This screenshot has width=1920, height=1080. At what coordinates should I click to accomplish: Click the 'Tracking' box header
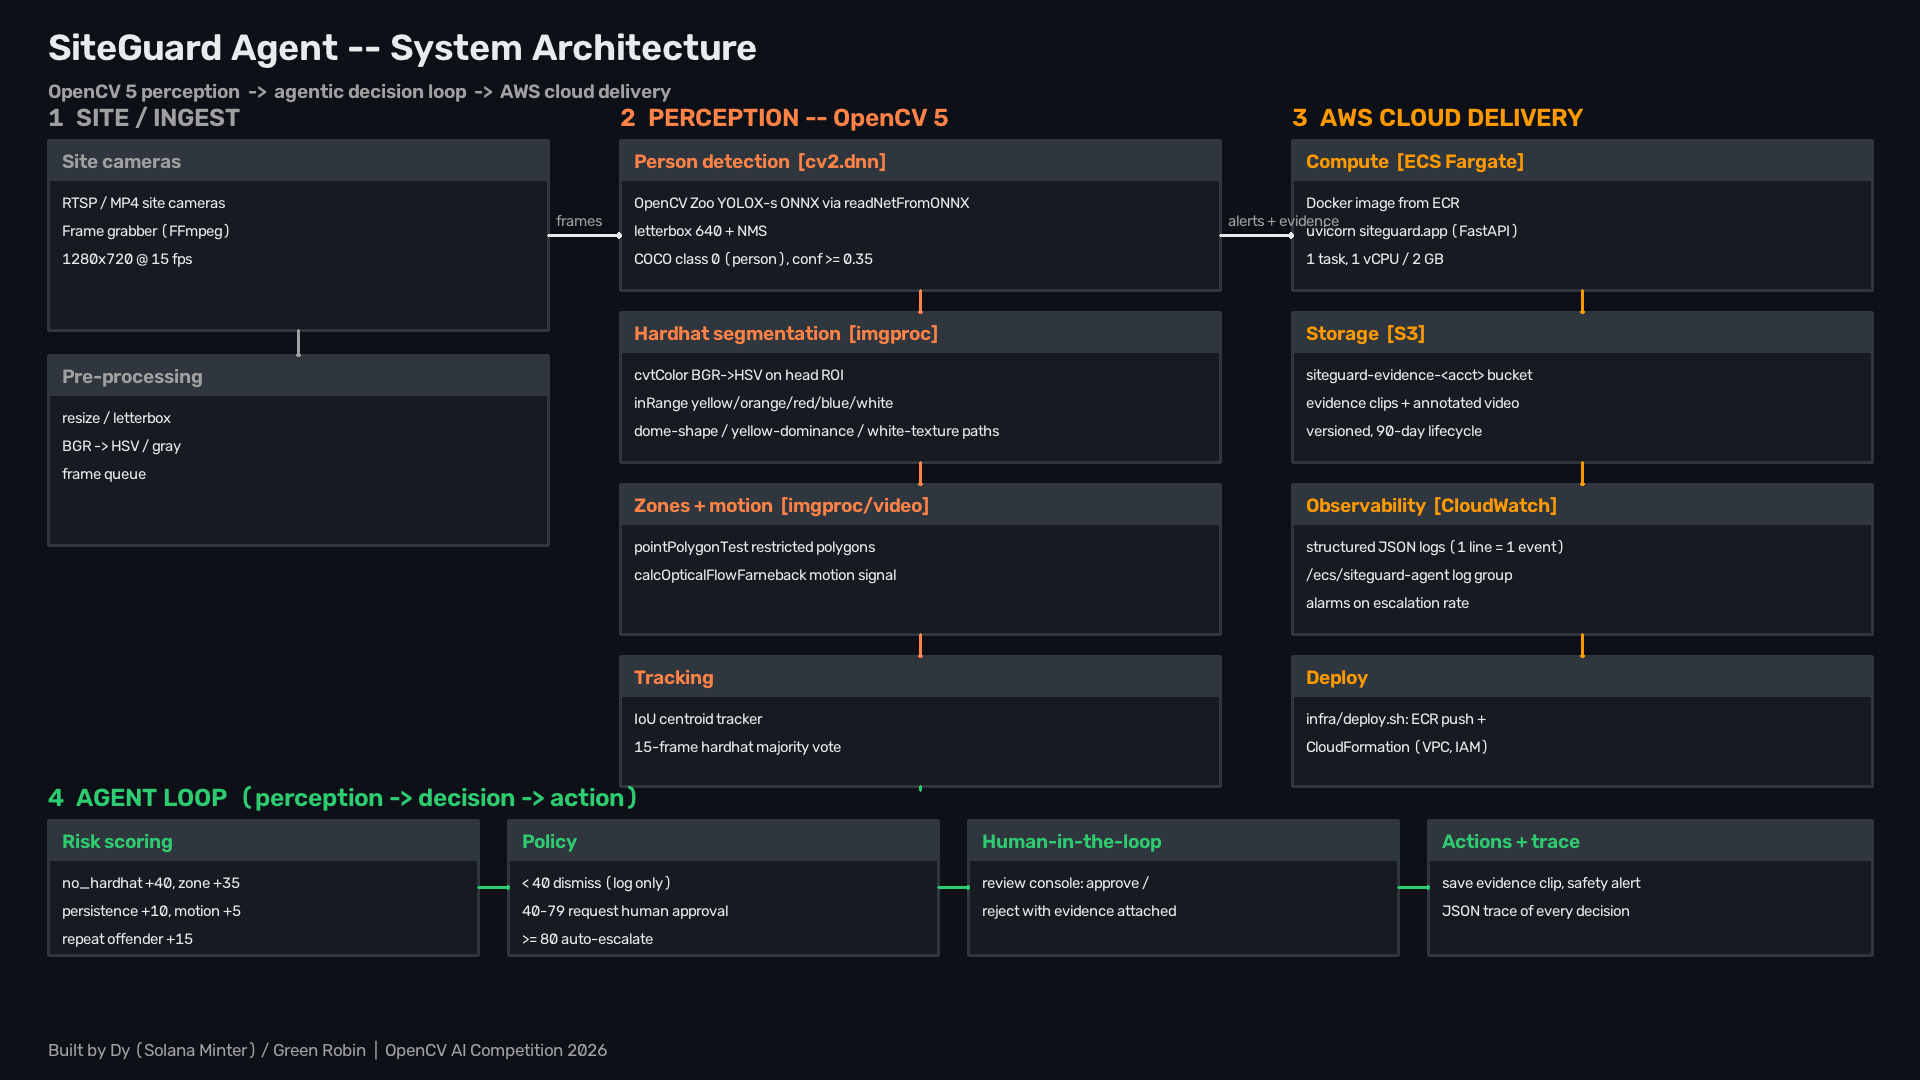920,677
